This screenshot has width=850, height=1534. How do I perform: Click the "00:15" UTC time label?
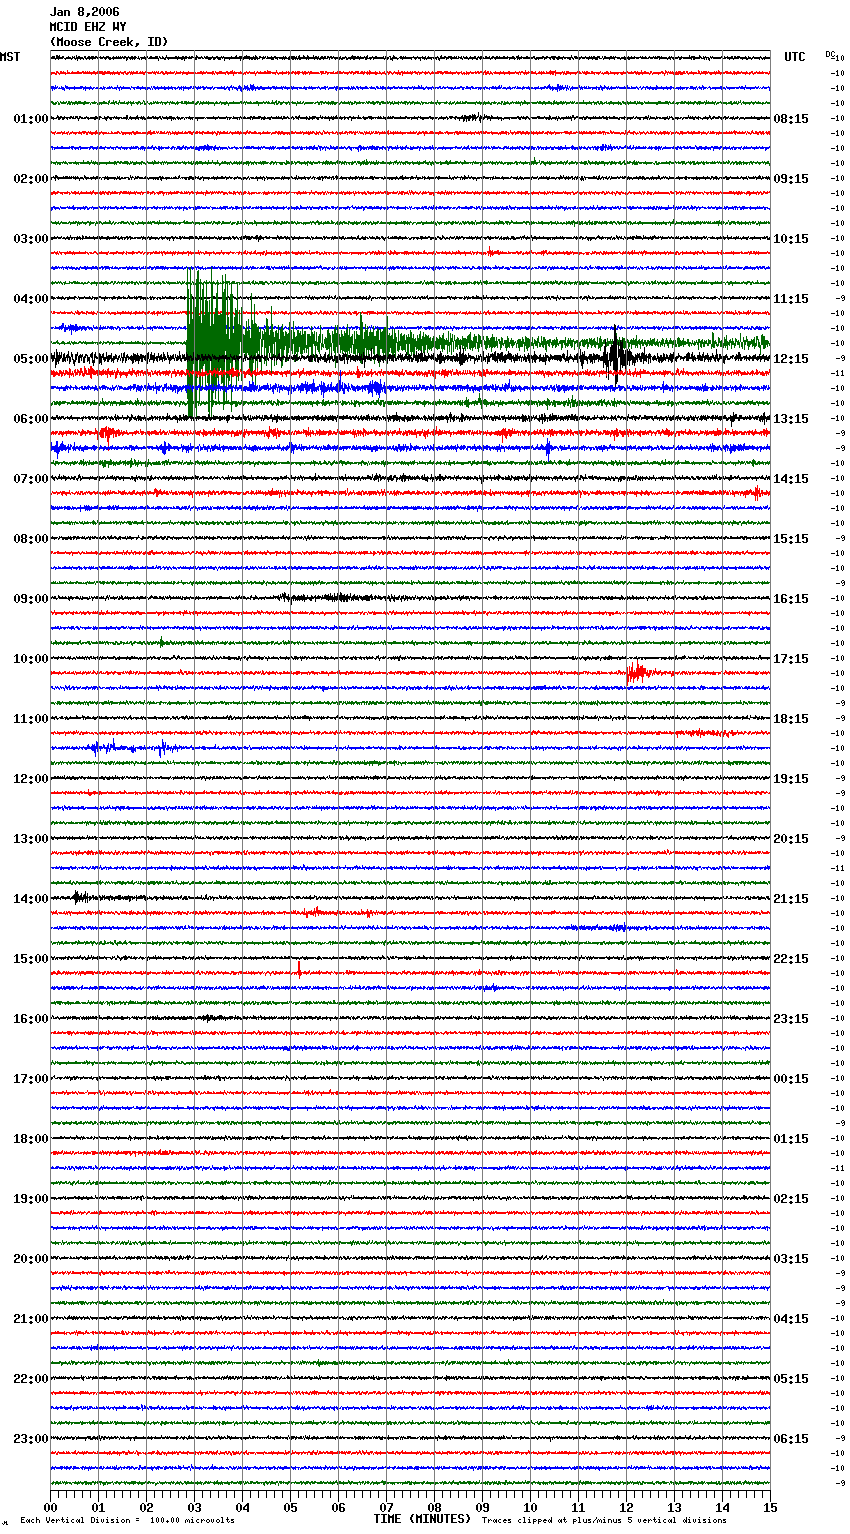pyautogui.click(x=791, y=1079)
